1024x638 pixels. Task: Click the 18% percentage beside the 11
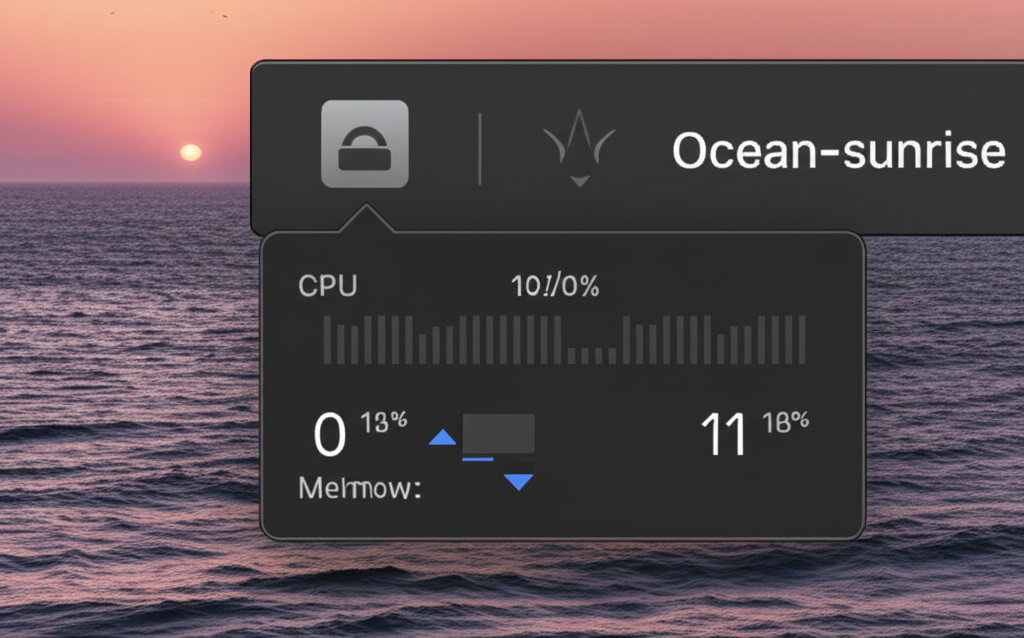[787, 420]
